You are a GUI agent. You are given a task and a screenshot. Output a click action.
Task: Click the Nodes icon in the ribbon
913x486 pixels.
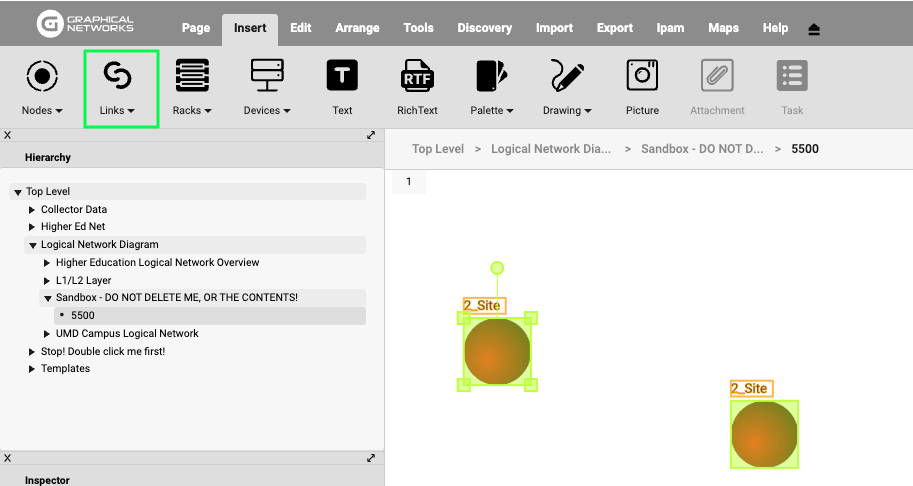(41, 76)
